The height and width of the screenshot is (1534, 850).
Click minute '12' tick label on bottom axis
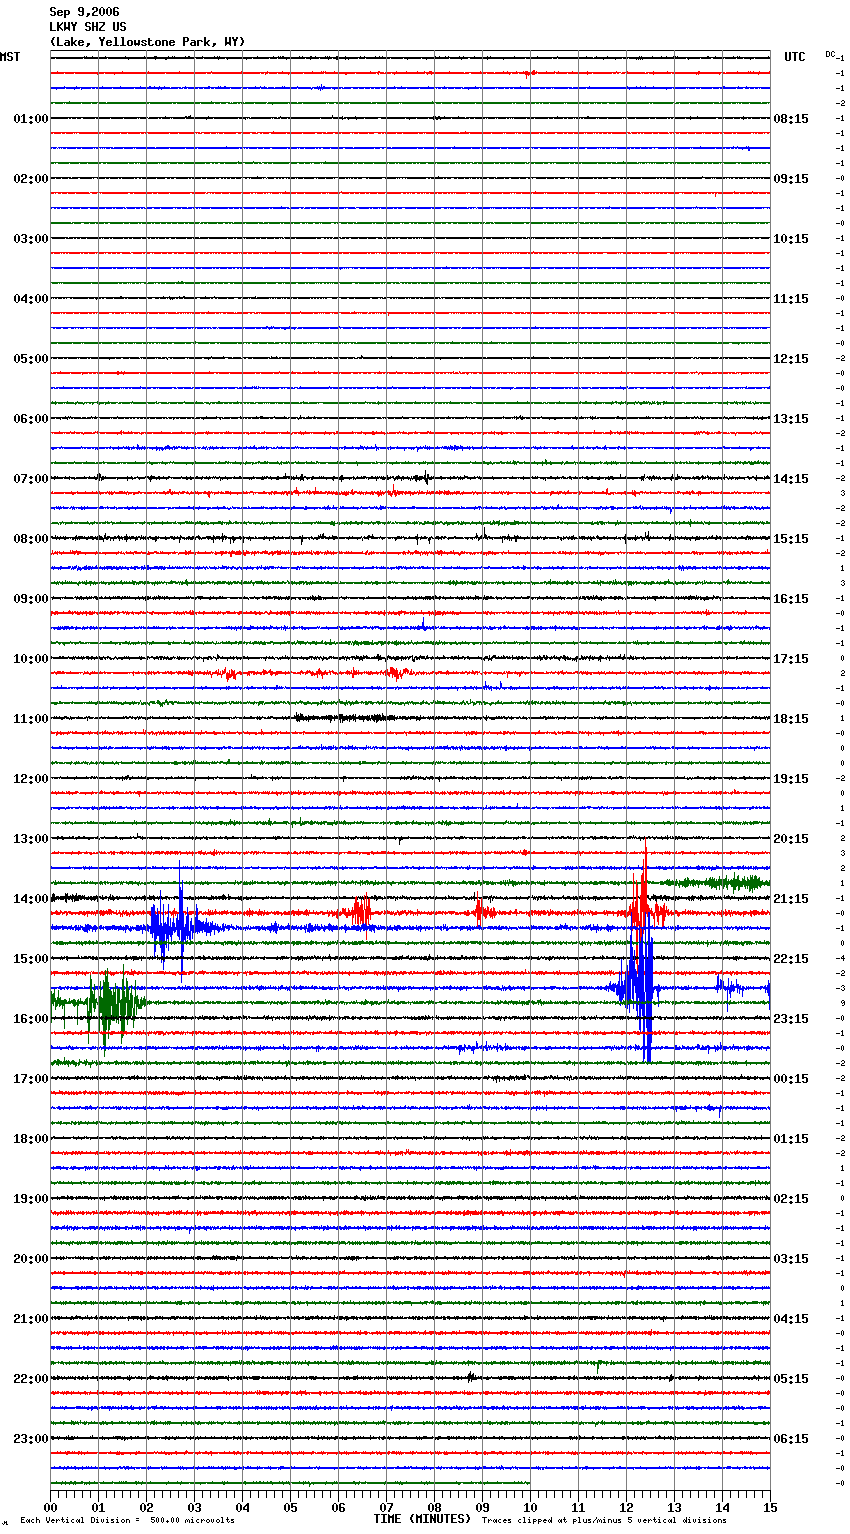click(x=627, y=1507)
